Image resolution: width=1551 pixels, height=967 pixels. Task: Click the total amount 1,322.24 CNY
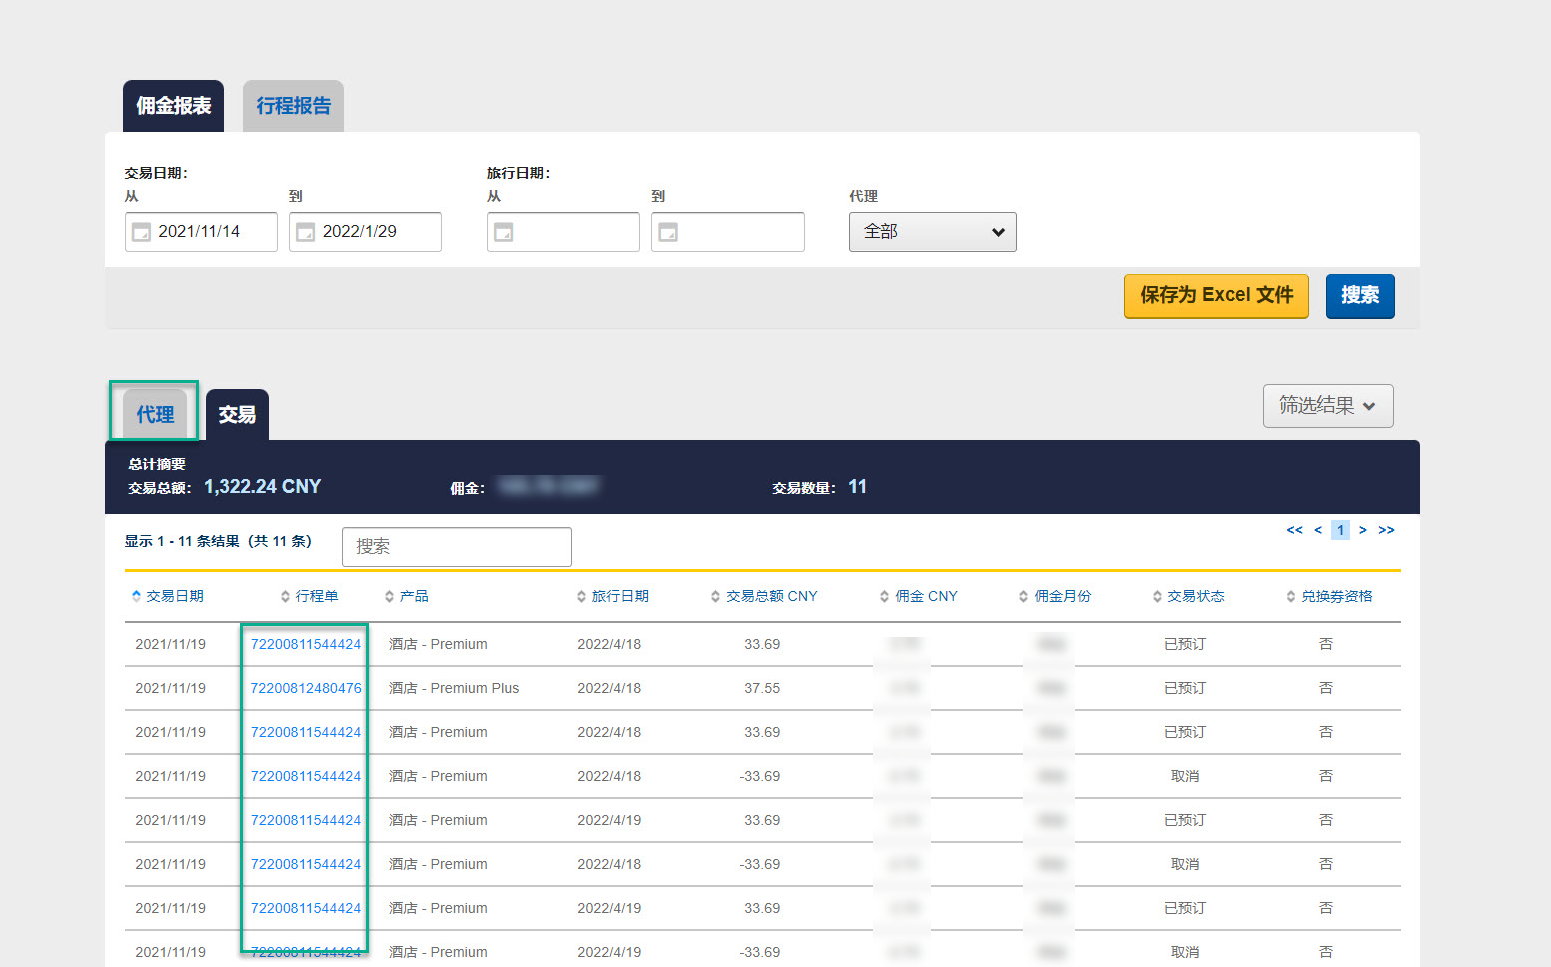(x=263, y=487)
